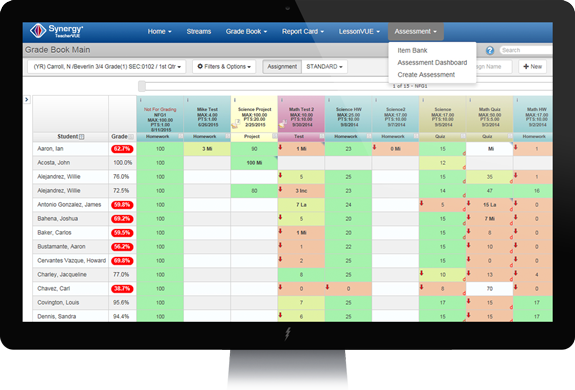Click red arrow in Charley Jacqueline Science cell
Image resolution: width=575 pixels, height=390 pixels.
(422, 273)
